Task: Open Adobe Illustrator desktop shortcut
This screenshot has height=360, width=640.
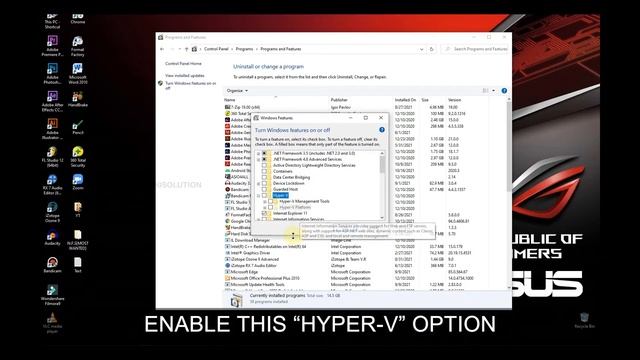Action: click(52, 129)
